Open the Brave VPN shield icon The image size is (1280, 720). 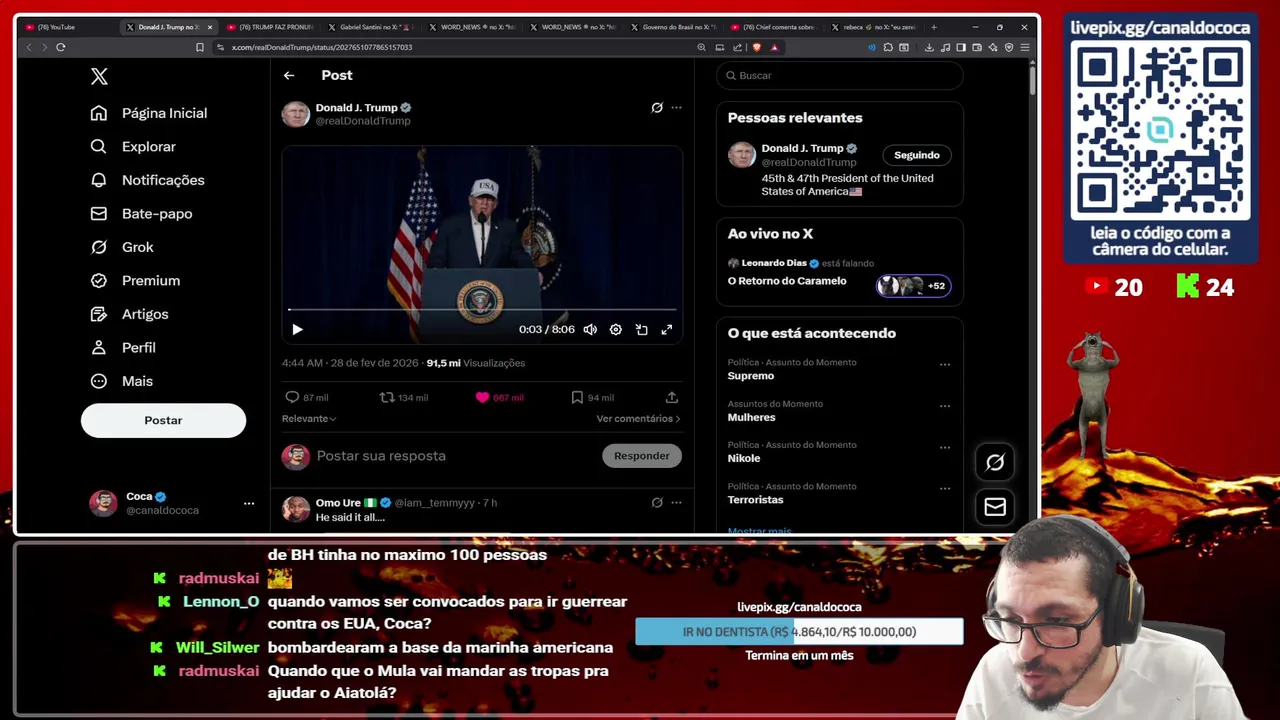(1009, 47)
